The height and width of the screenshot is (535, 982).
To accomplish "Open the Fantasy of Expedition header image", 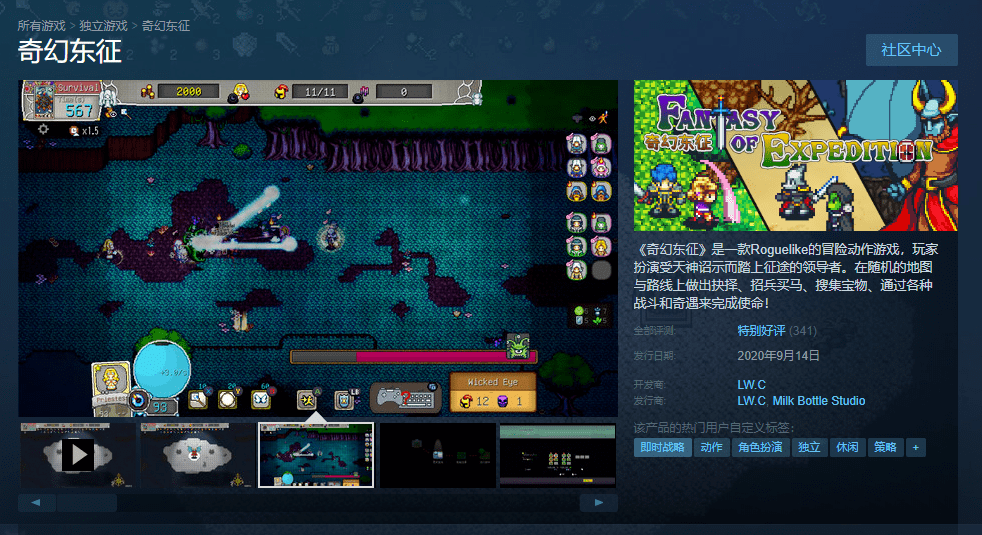I will [795, 155].
